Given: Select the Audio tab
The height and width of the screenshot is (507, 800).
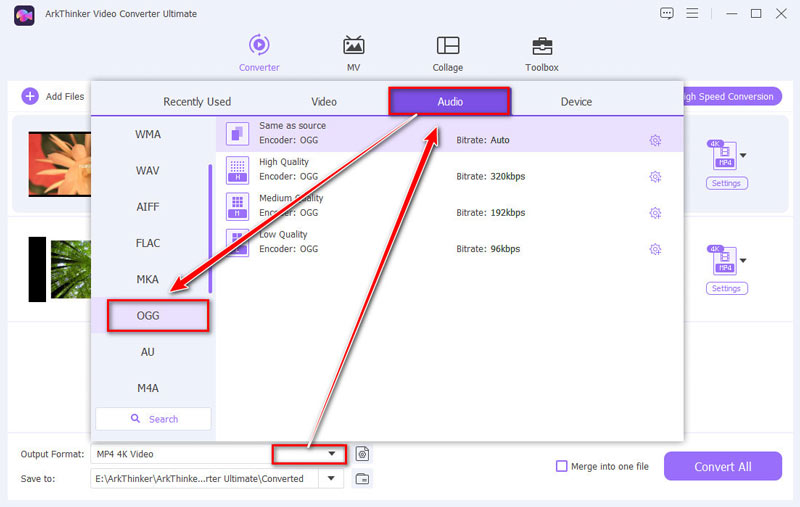Looking at the screenshot, I should point(449,101).
